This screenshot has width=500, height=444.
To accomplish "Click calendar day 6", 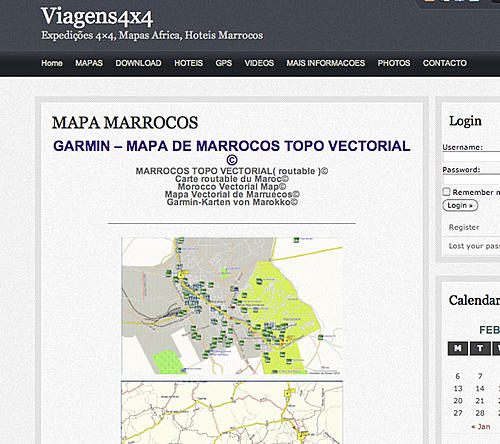I will click(458, 376).
